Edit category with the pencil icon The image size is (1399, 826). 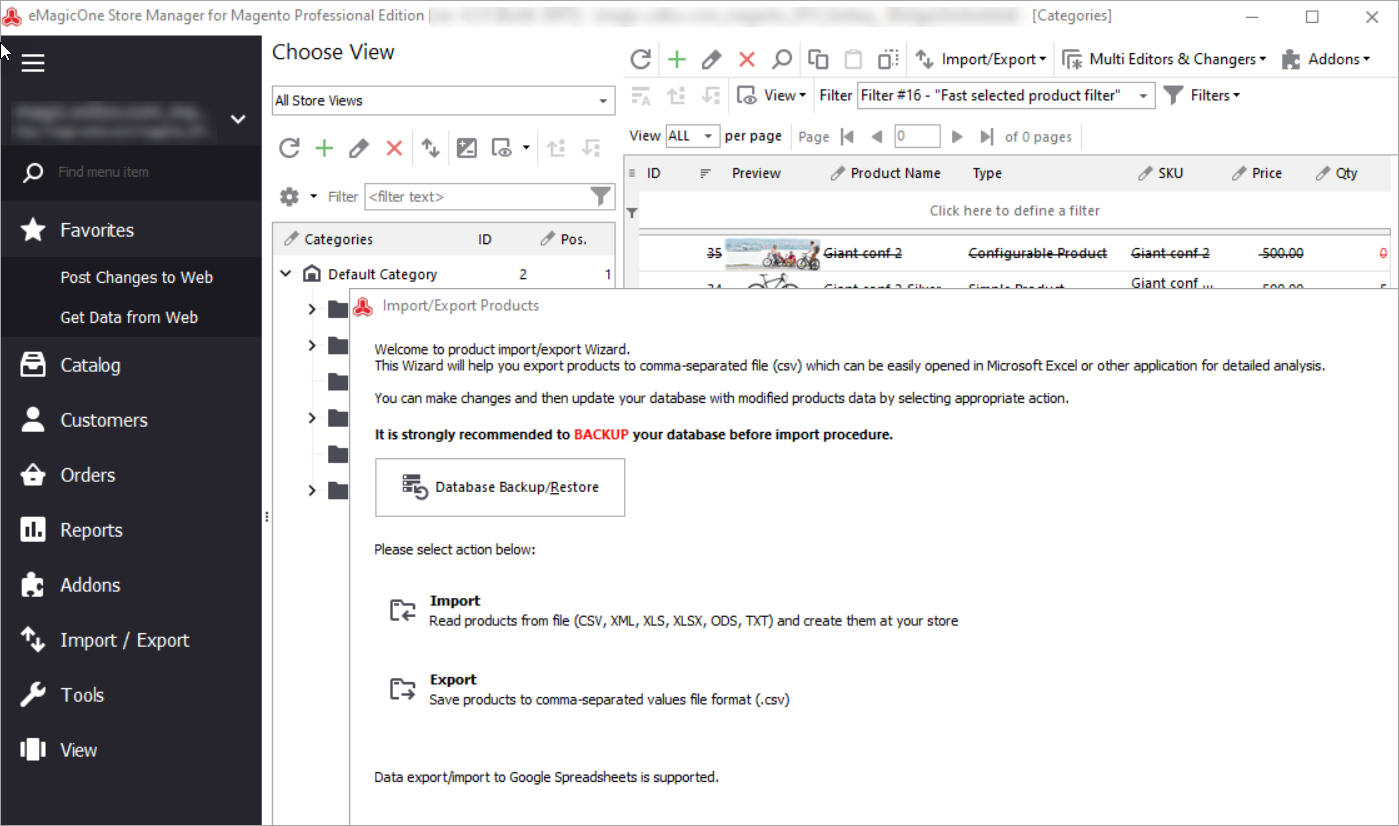[359, 148]
